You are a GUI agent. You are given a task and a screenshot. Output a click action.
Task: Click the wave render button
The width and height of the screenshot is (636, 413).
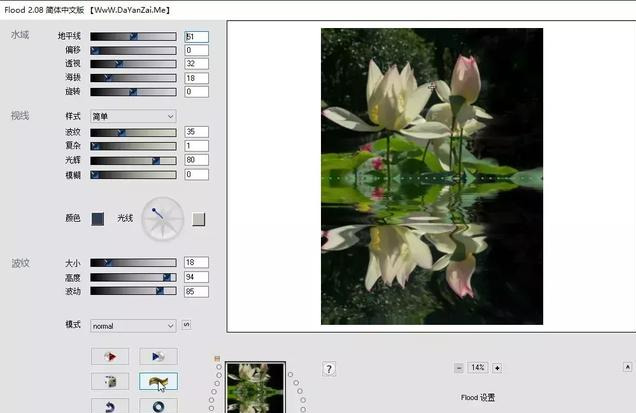[x=158, y=381]
